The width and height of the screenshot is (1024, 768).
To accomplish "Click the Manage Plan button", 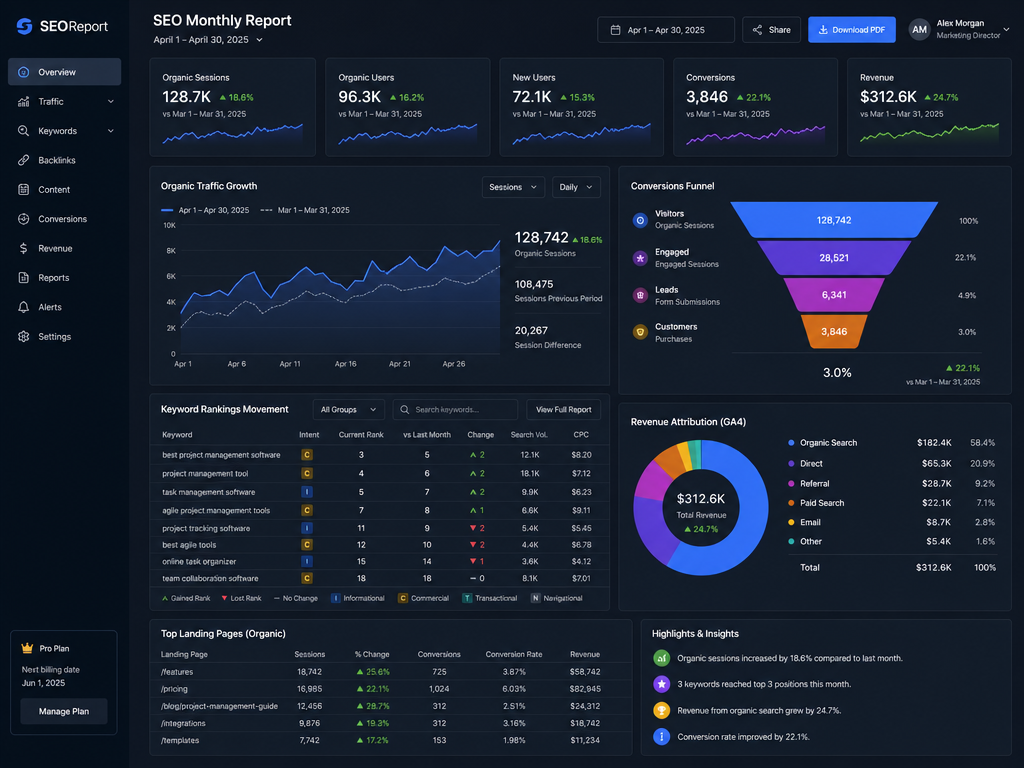I will (x=63, y=711).
